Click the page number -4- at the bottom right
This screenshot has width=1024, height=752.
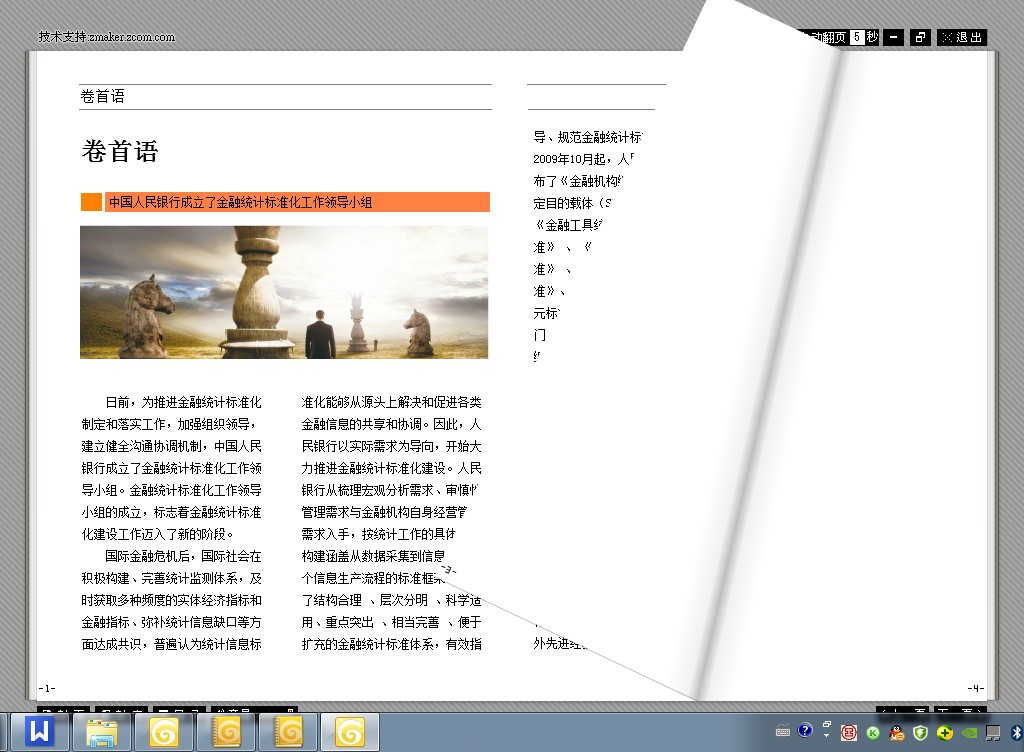pos(976,688)
